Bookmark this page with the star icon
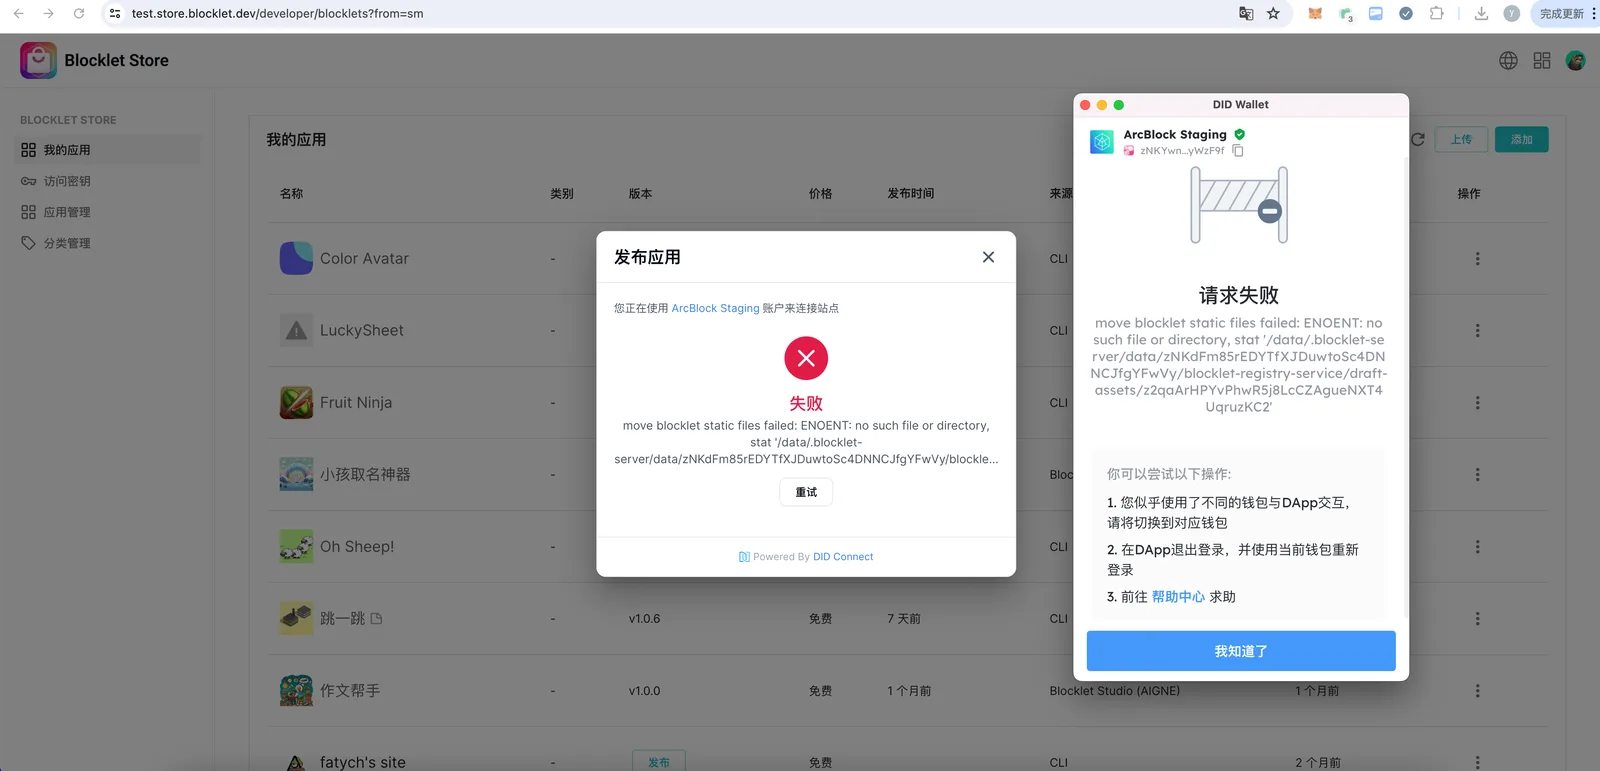 [1273, 14]
